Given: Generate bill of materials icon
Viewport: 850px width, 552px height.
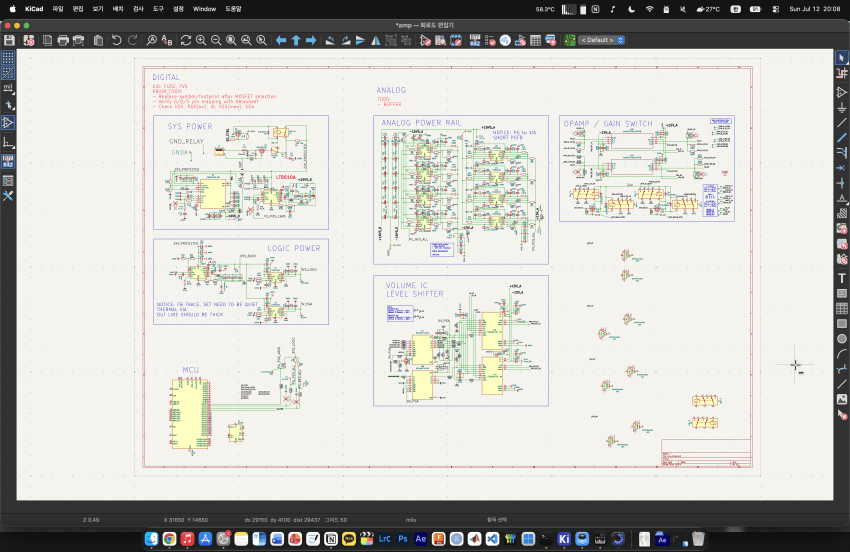Looking at the screenshot, I should point(551,40).
